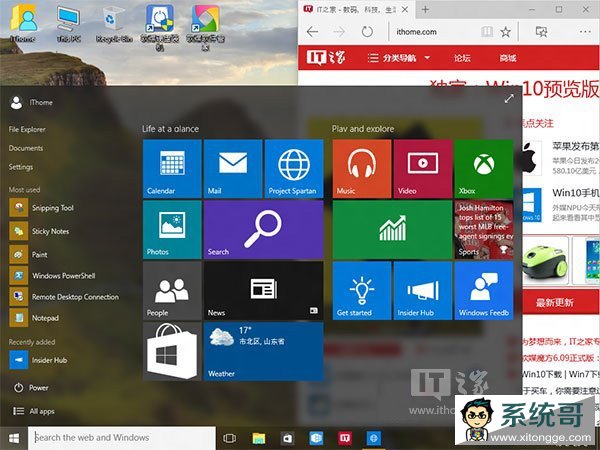Open a new browser tab
The width and height of the screenshot is (600, 450).
click(425, 10)
